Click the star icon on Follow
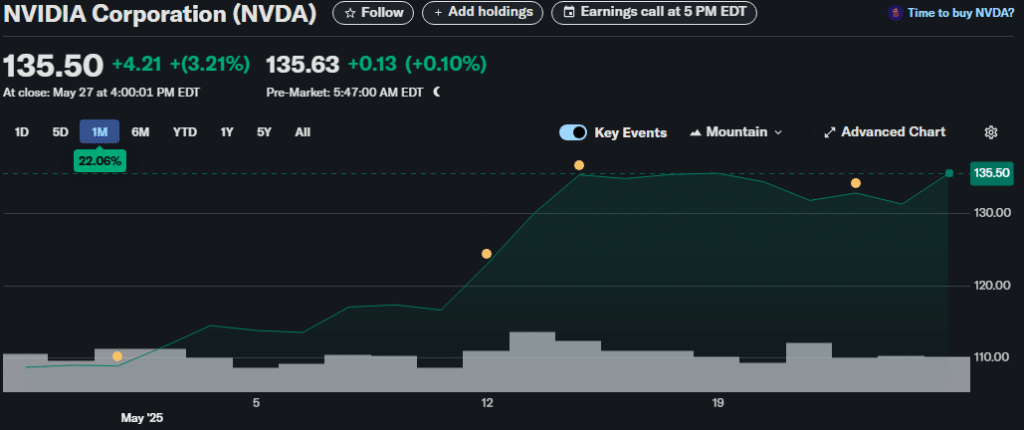The image size is (1024, 430). 350,13
